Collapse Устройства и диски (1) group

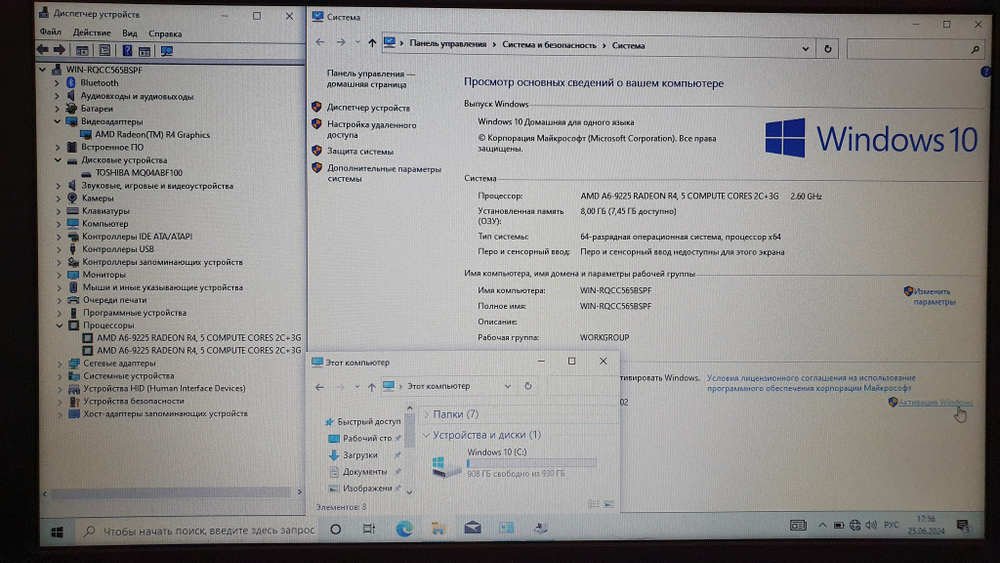tap(427, 435)
